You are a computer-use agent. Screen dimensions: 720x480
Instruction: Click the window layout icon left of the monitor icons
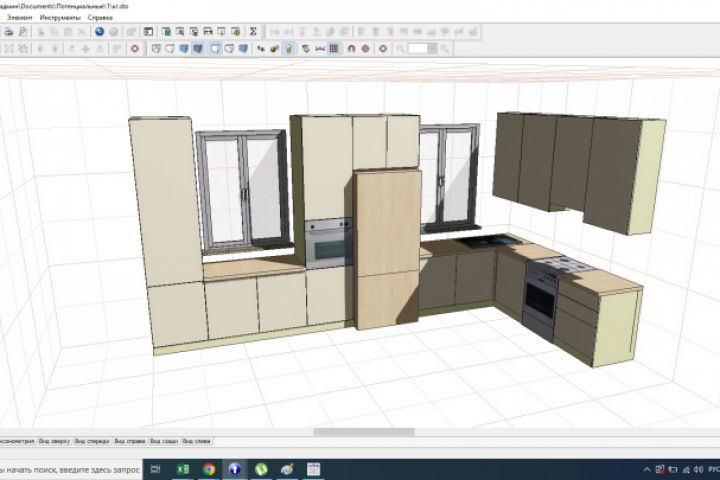pyautogui.click(x=148, y=32)
